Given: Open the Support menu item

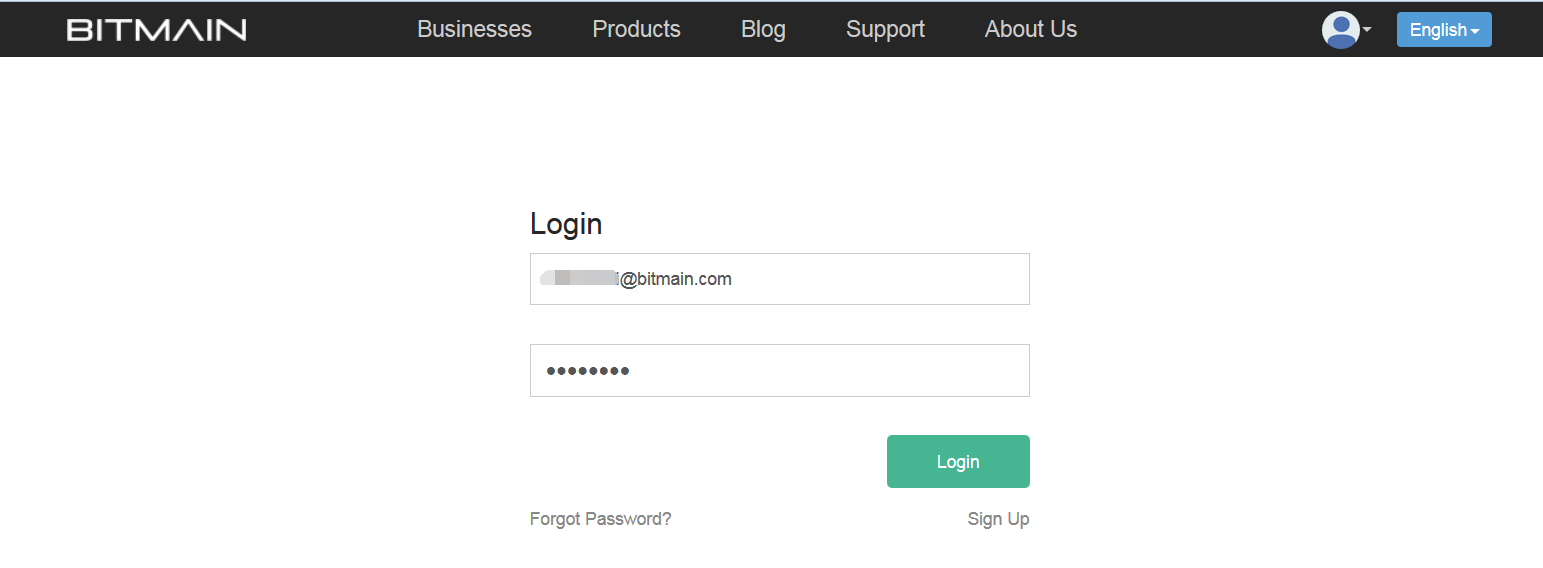Looking at the screenshot, I should point(885,30).
